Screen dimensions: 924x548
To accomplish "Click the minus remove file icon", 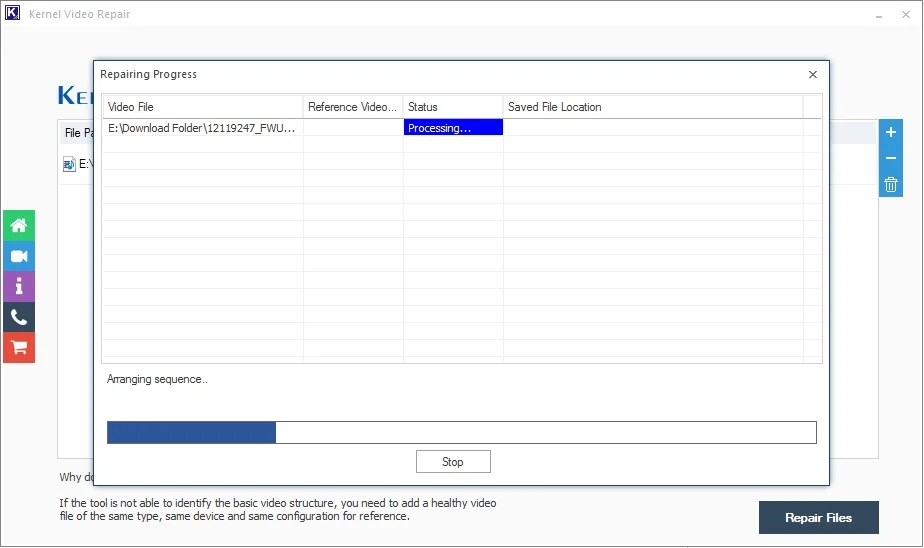I will pos(890,158).
